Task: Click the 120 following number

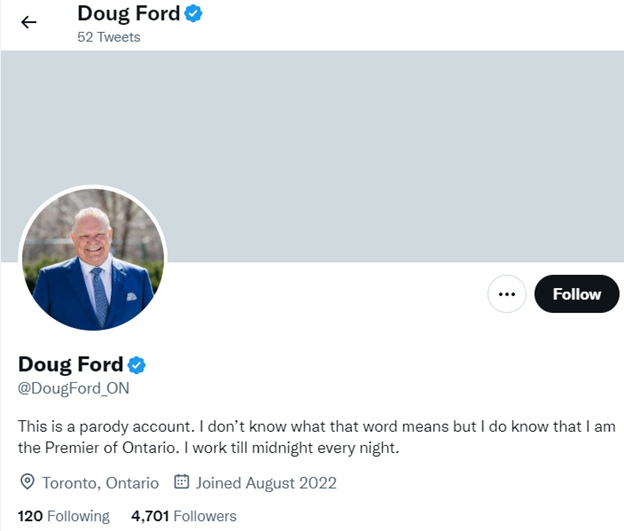Action: pyautogui.click(x=30, y=516)
